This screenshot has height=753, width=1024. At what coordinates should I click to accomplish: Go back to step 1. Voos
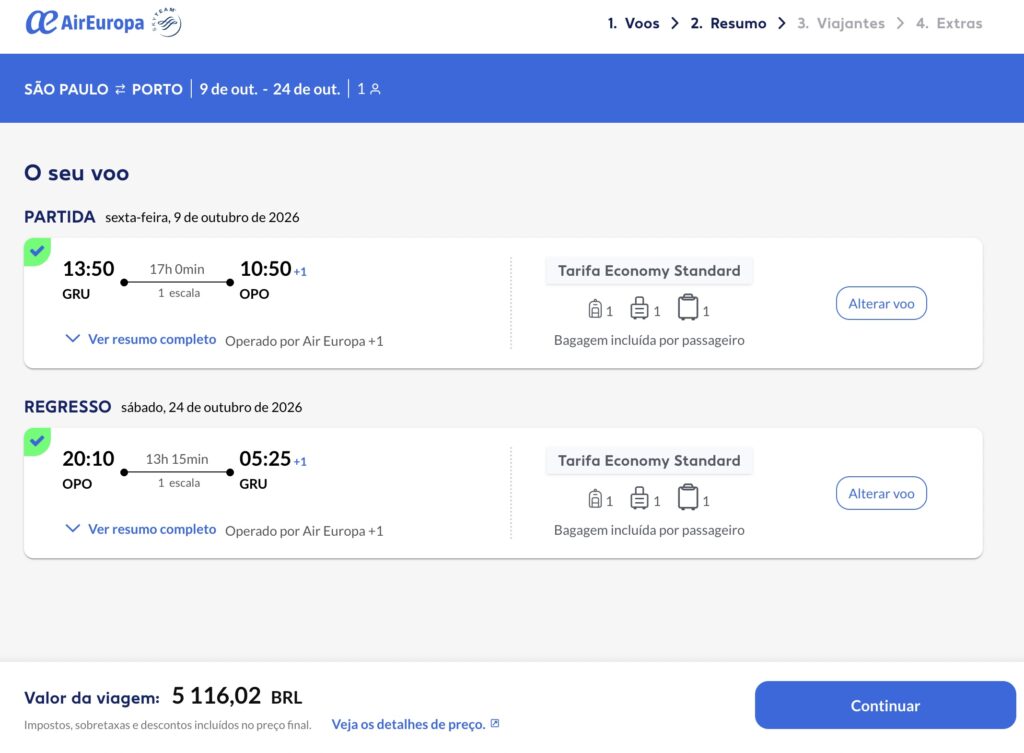tap(633, 23)
